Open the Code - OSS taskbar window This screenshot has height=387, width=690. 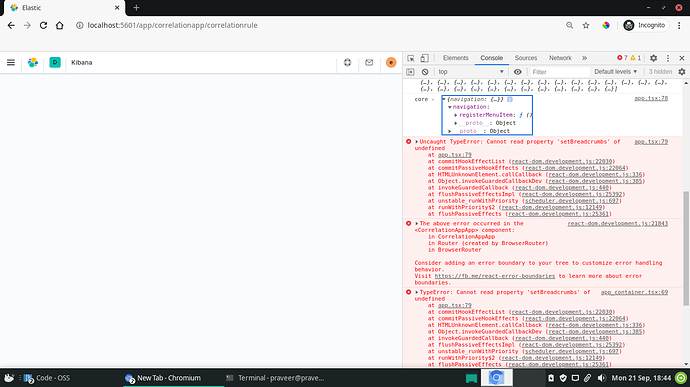click(x=47, y=378)
